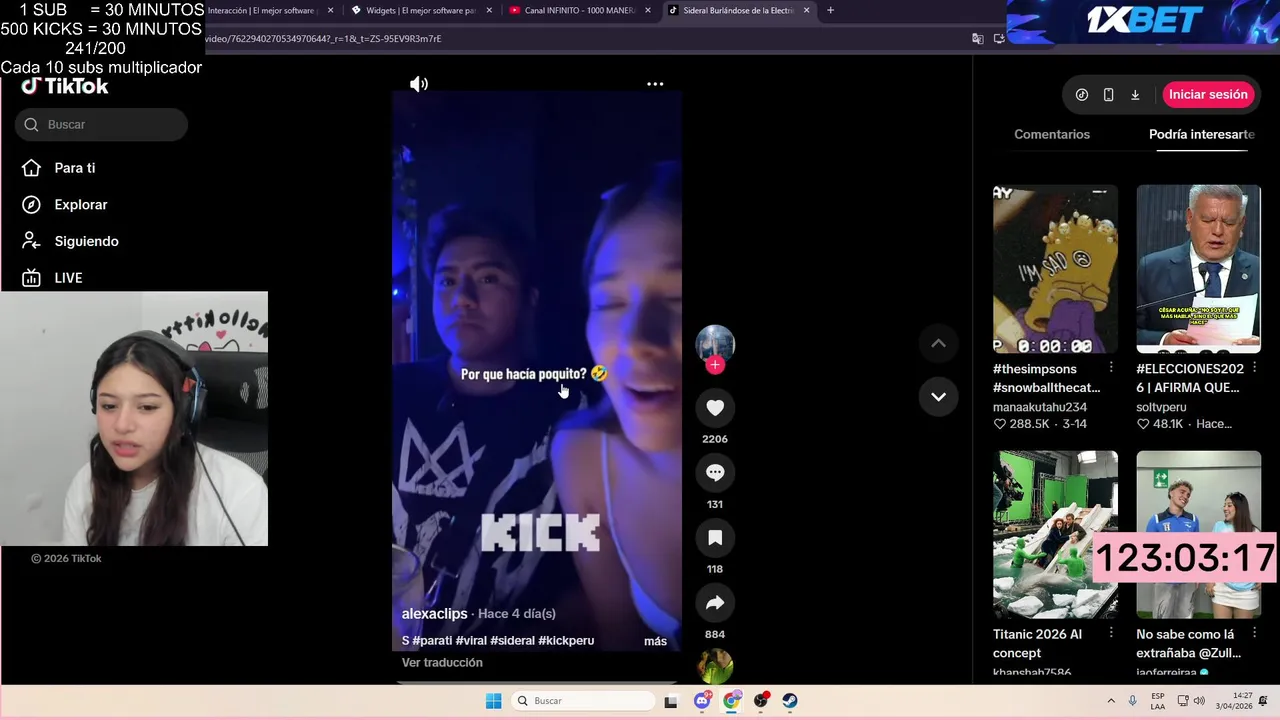Open Task View from the taskbar
The width and height of the screenshot is (1280, 720).
[672, 701]
